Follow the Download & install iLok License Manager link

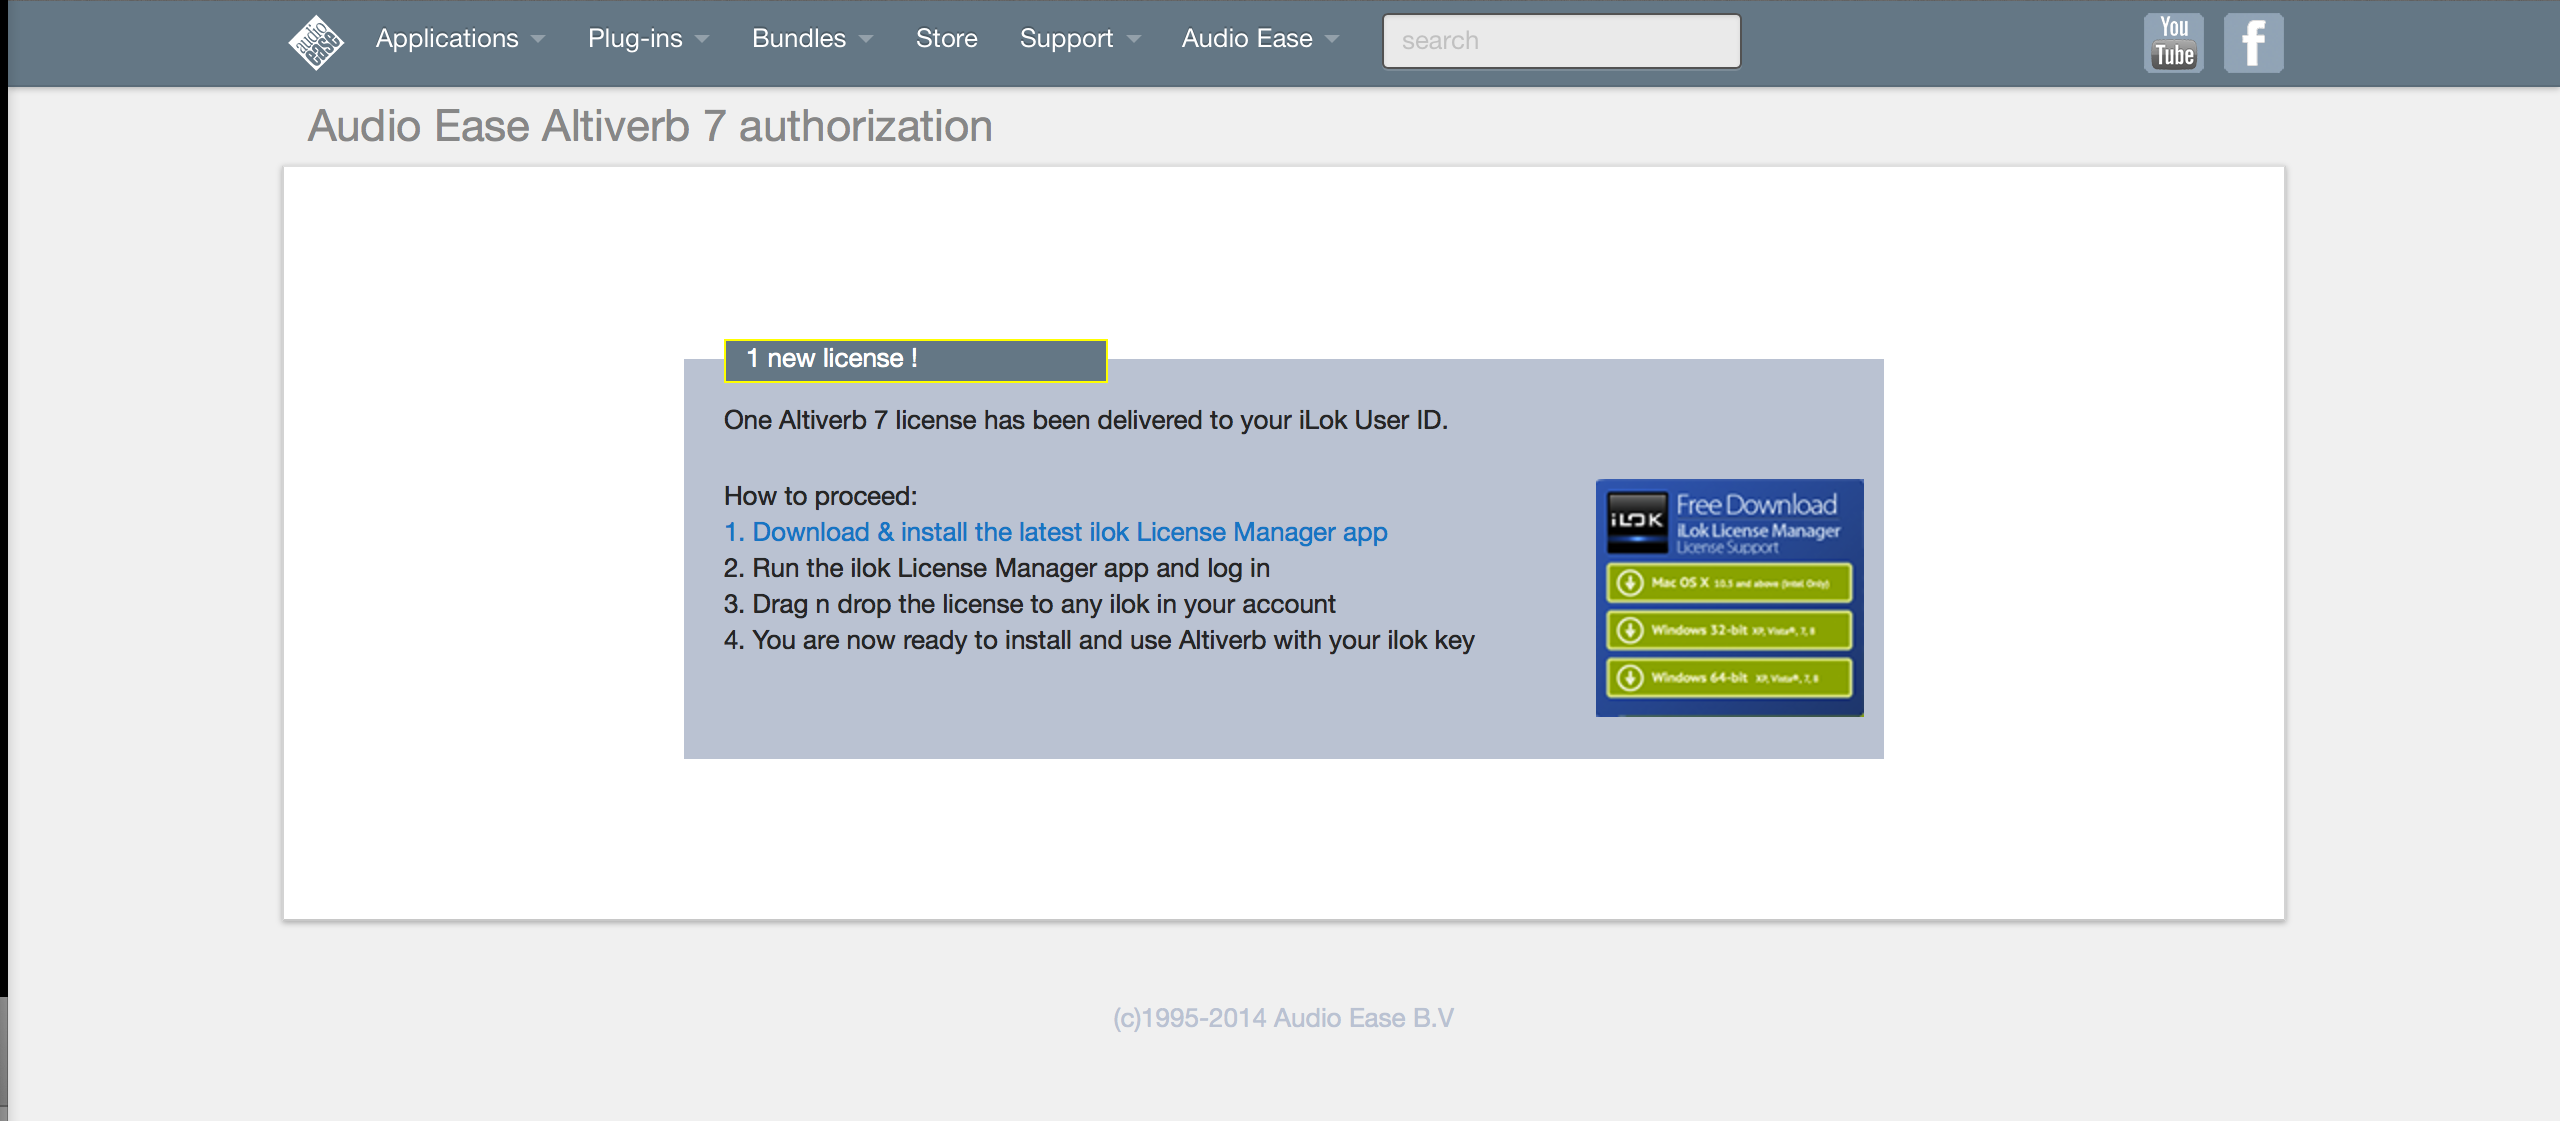click(1056, 533)
